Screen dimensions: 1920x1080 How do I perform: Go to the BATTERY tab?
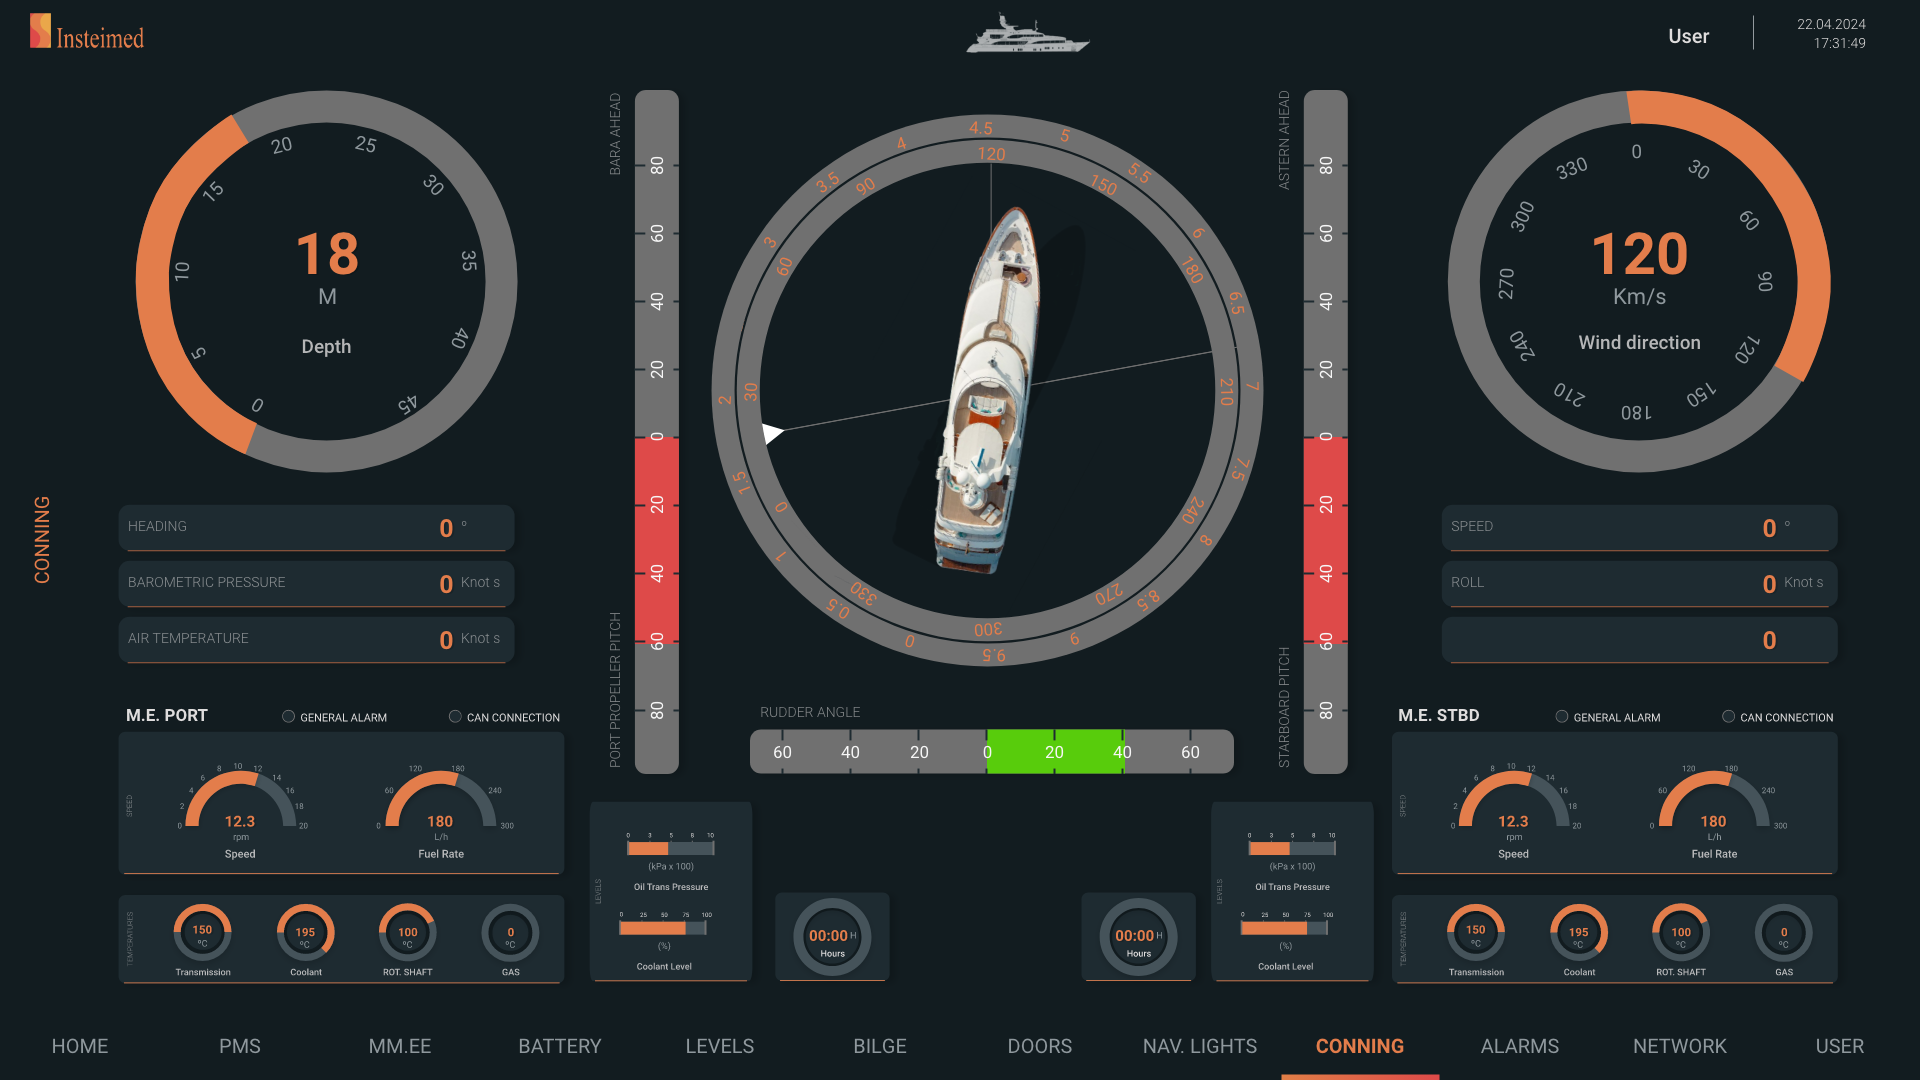pyautogui.click(x=559, y=1046)
